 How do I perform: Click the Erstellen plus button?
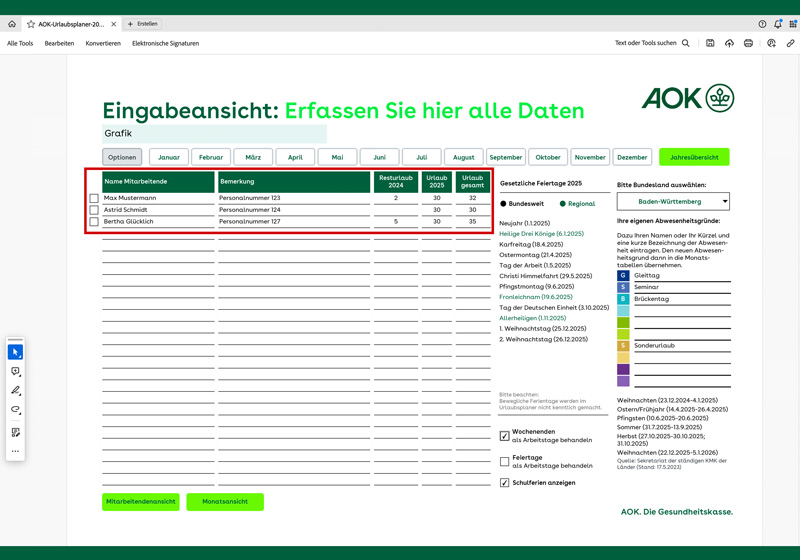tap(142, 24)
